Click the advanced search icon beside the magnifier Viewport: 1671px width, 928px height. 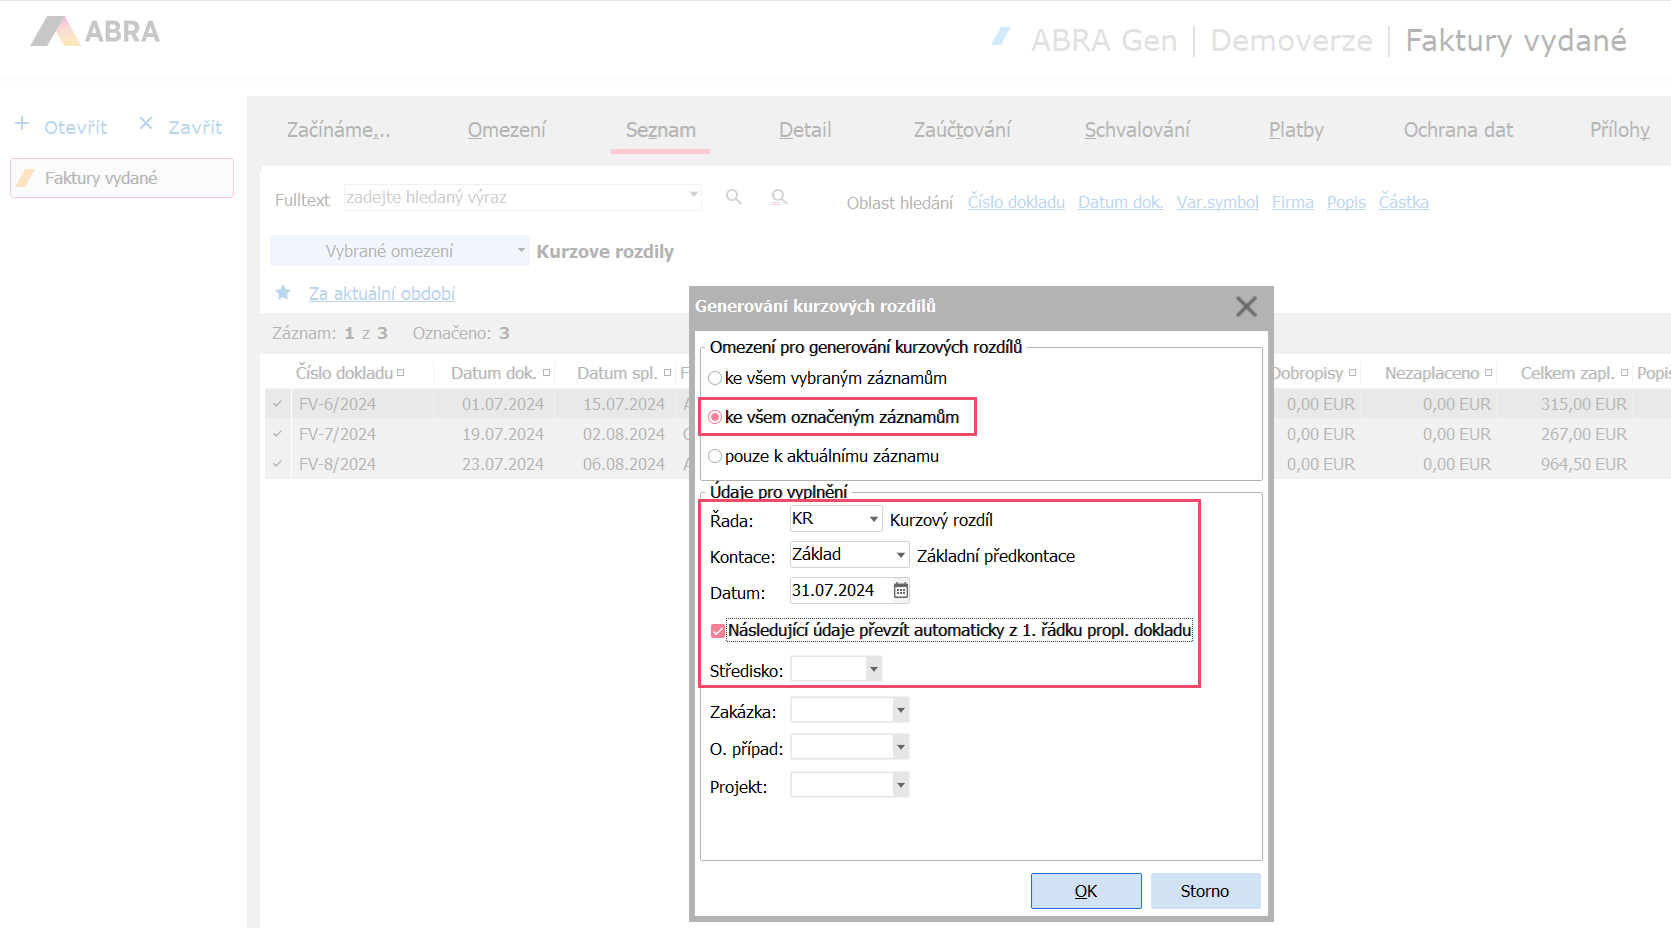pos(779,197)
